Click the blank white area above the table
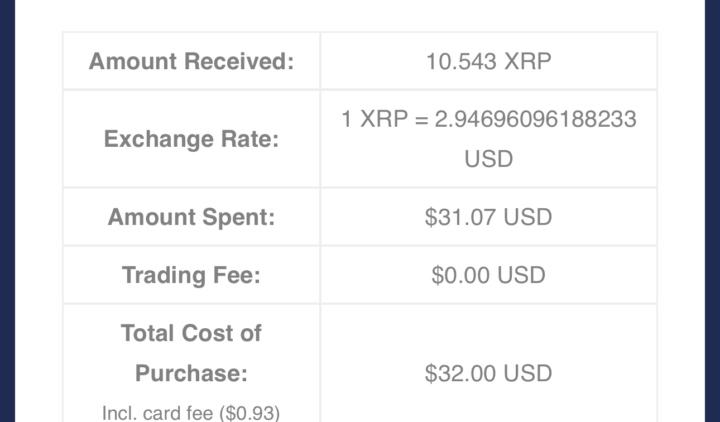 [360, 15]
